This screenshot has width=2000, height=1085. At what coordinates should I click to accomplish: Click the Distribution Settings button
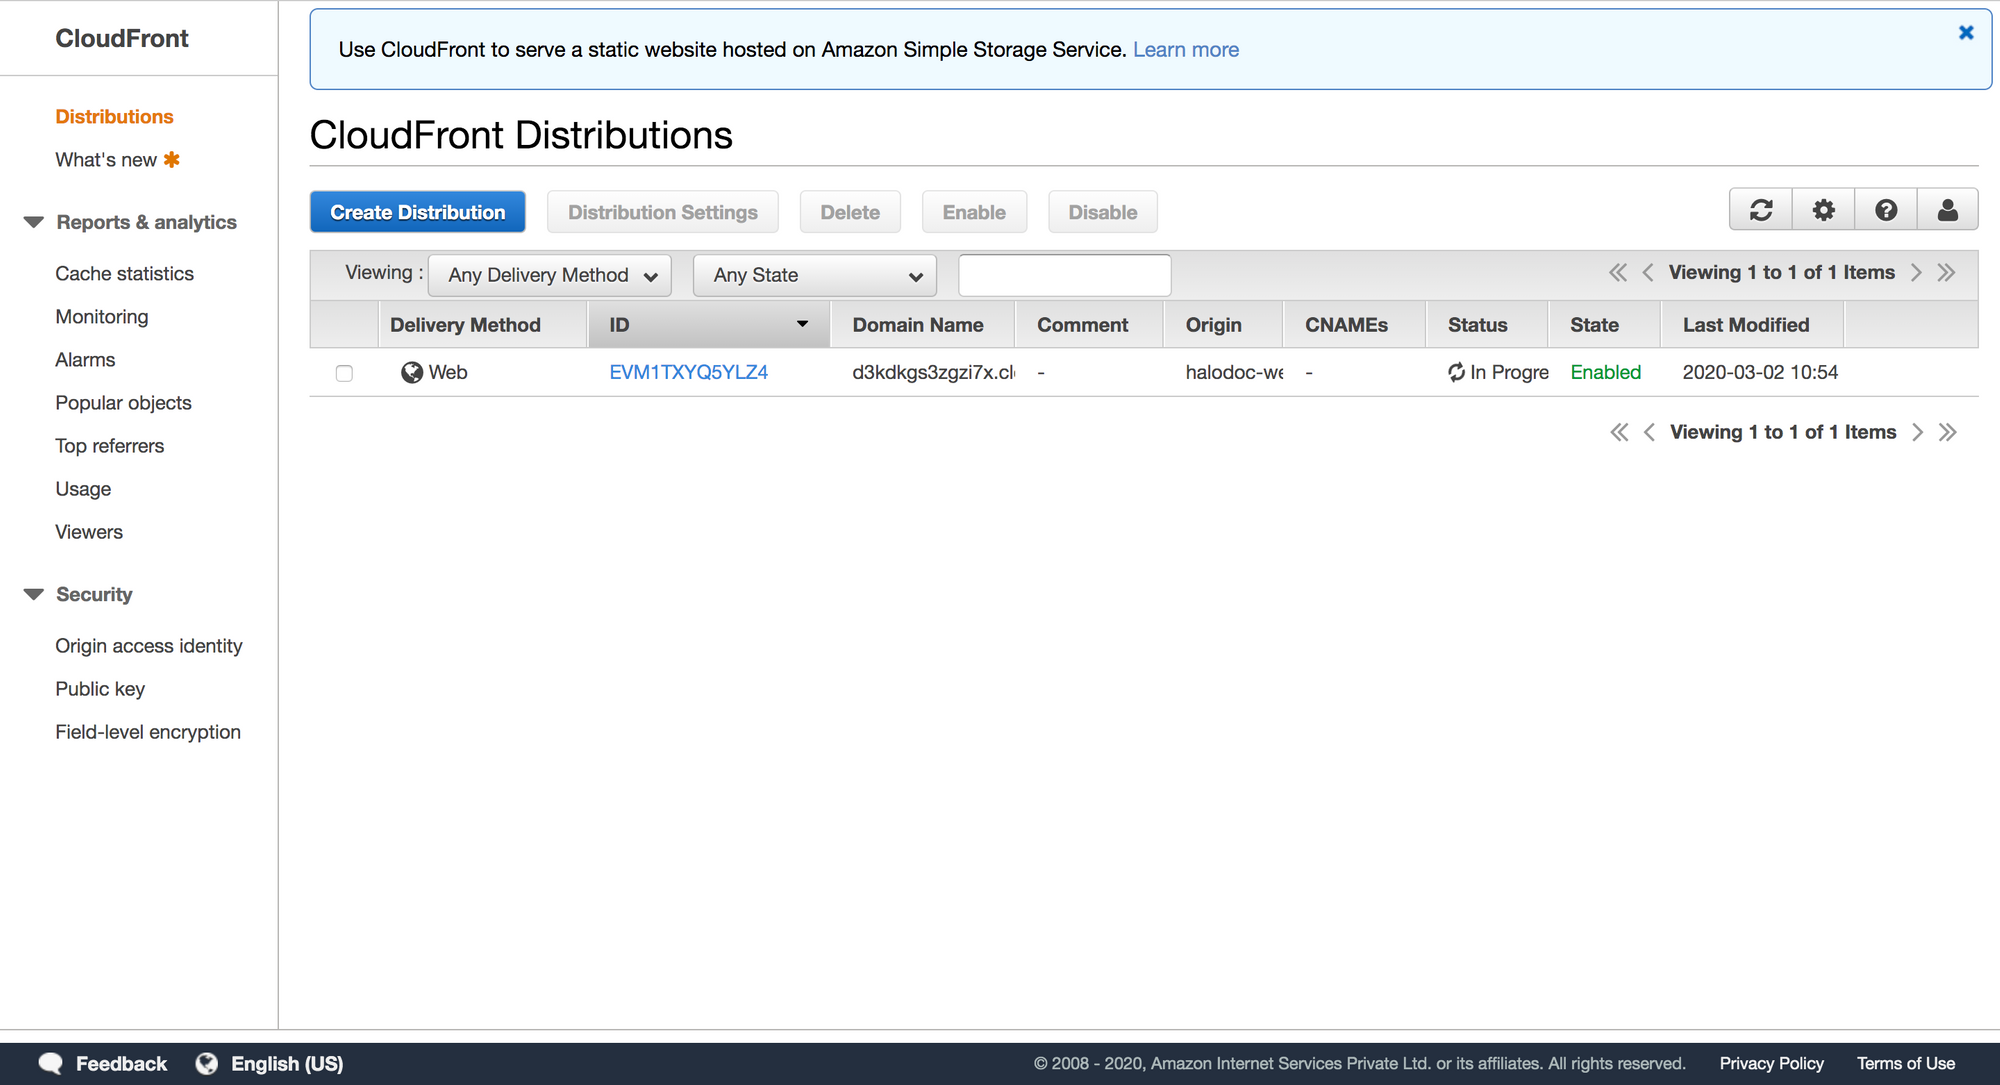click(663, 212)
